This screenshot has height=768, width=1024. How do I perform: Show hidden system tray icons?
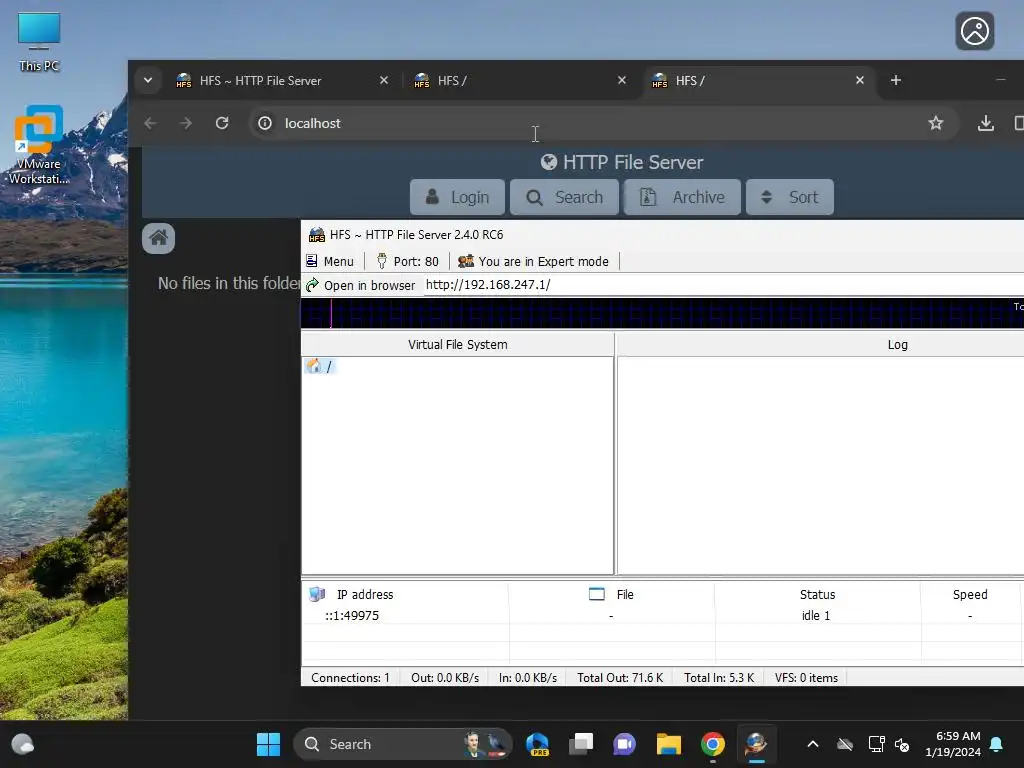(x=813, y=744)
